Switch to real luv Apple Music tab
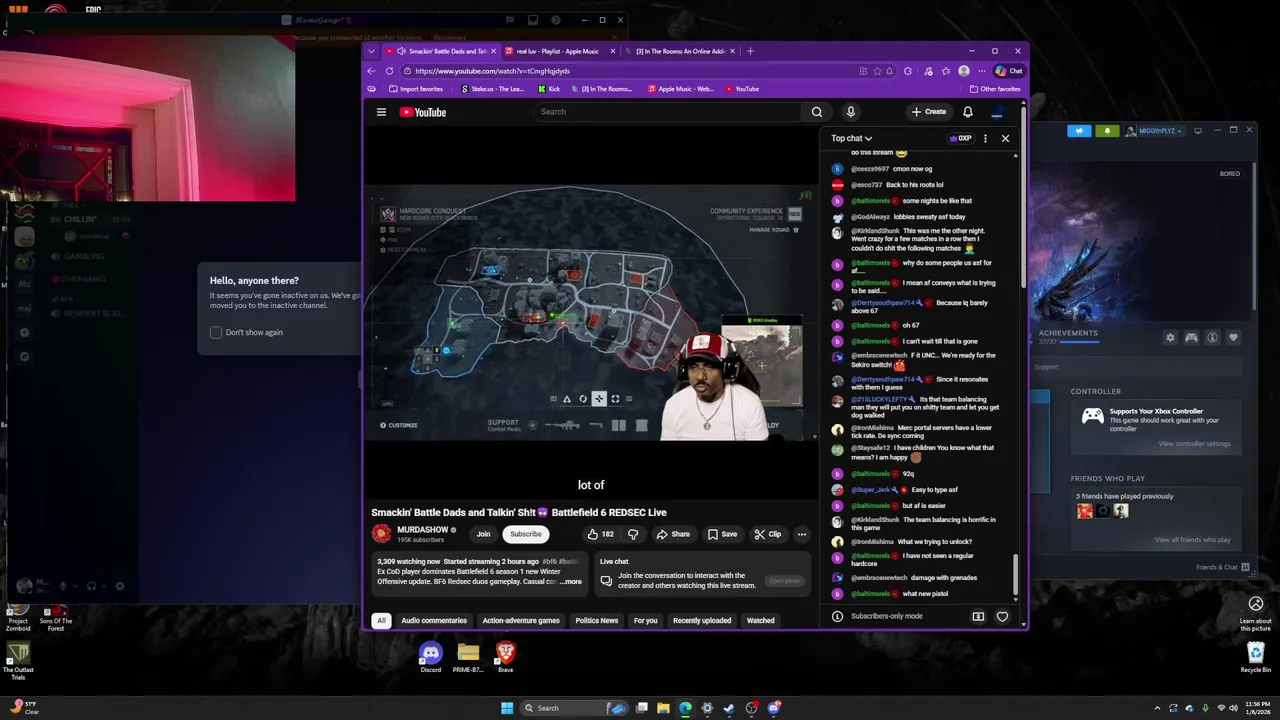1280x720 pixels. [557, 51]
